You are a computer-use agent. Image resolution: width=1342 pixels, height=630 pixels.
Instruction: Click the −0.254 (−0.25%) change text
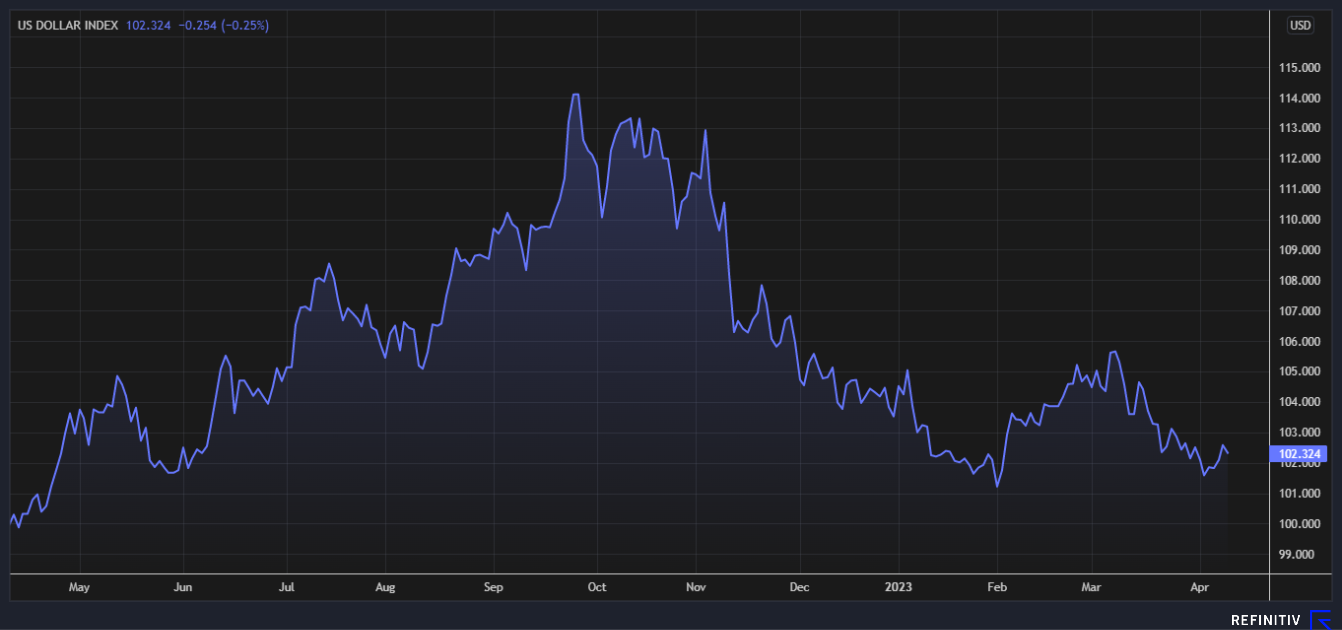point(224,25)
